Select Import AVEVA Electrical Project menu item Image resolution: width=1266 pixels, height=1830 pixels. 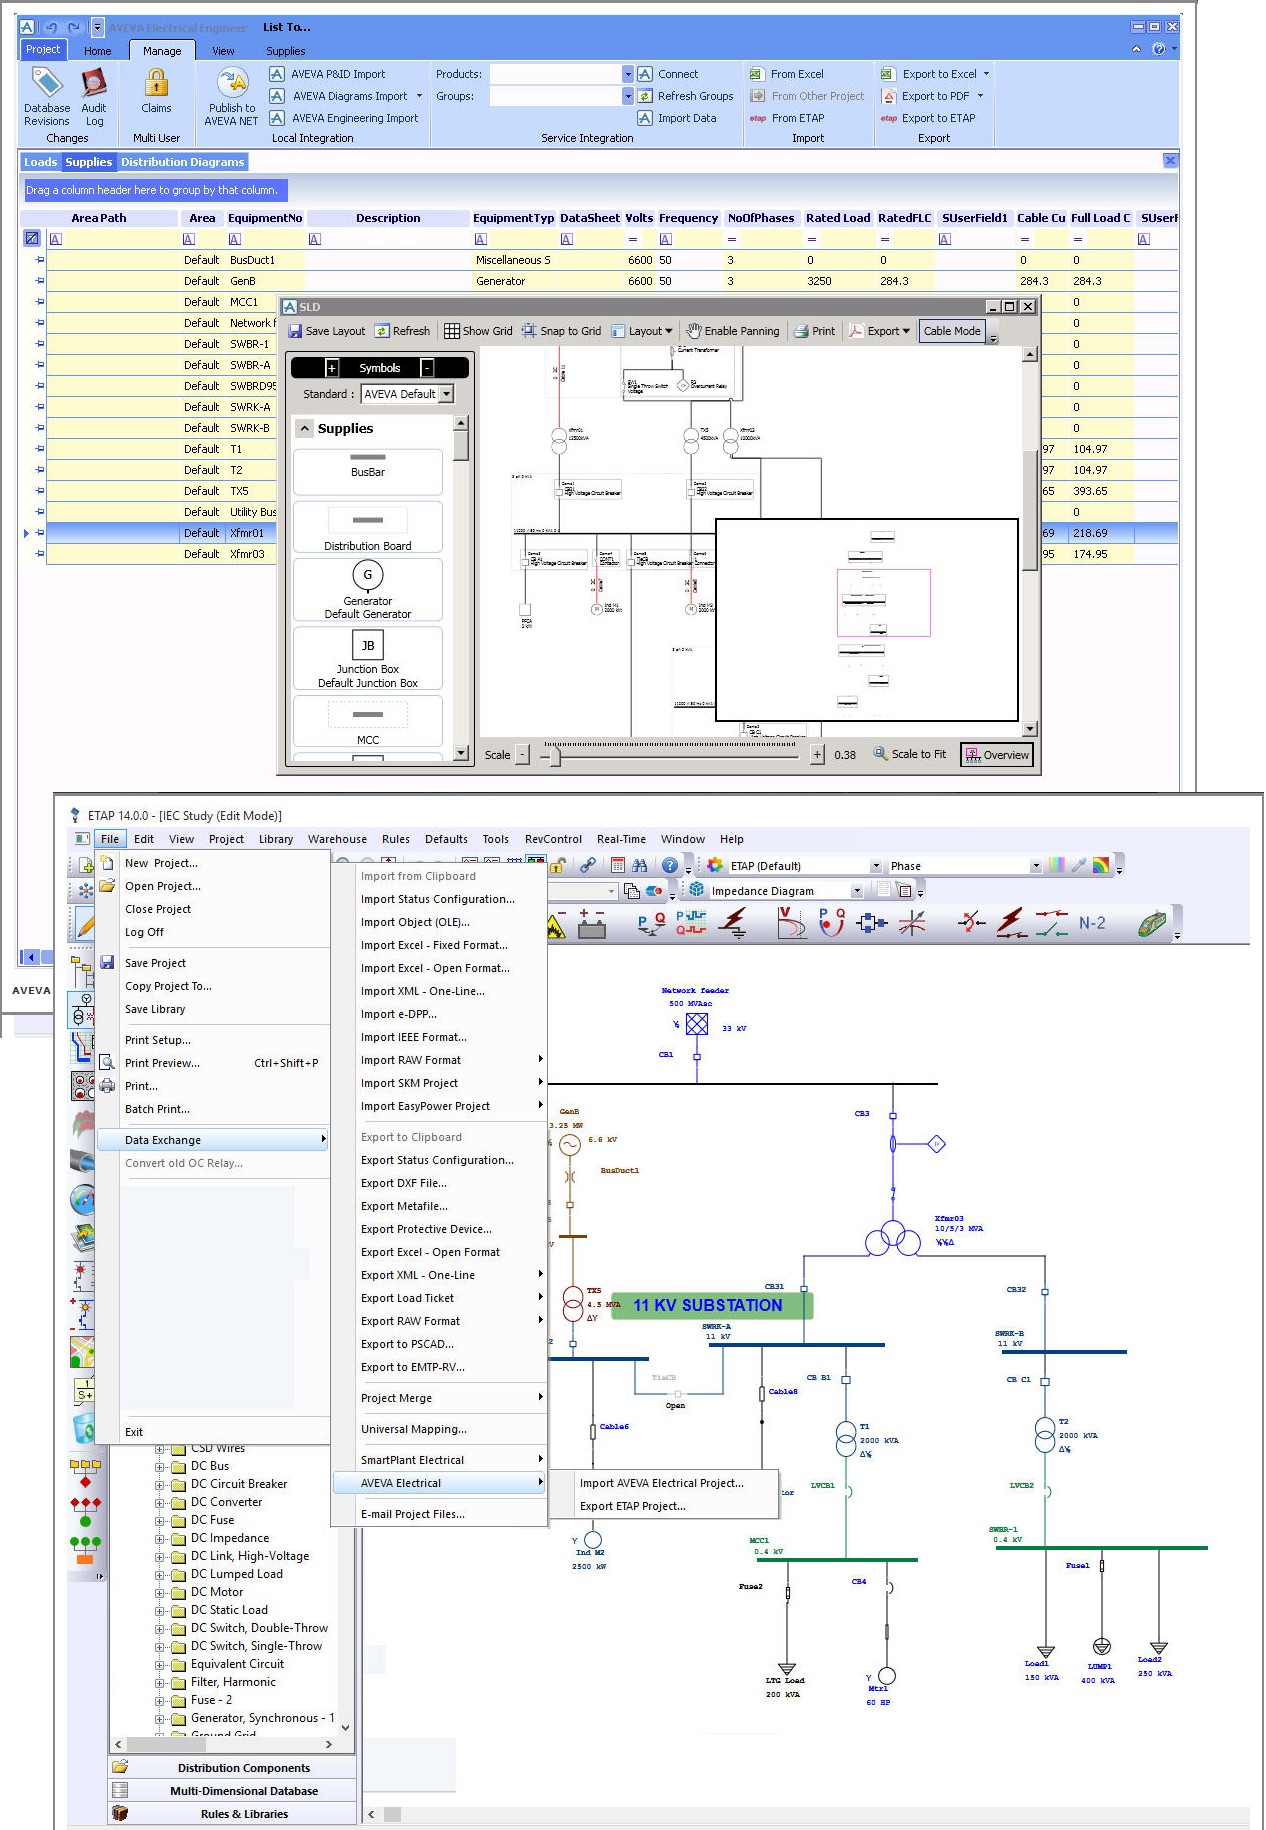click(661, 1483)
